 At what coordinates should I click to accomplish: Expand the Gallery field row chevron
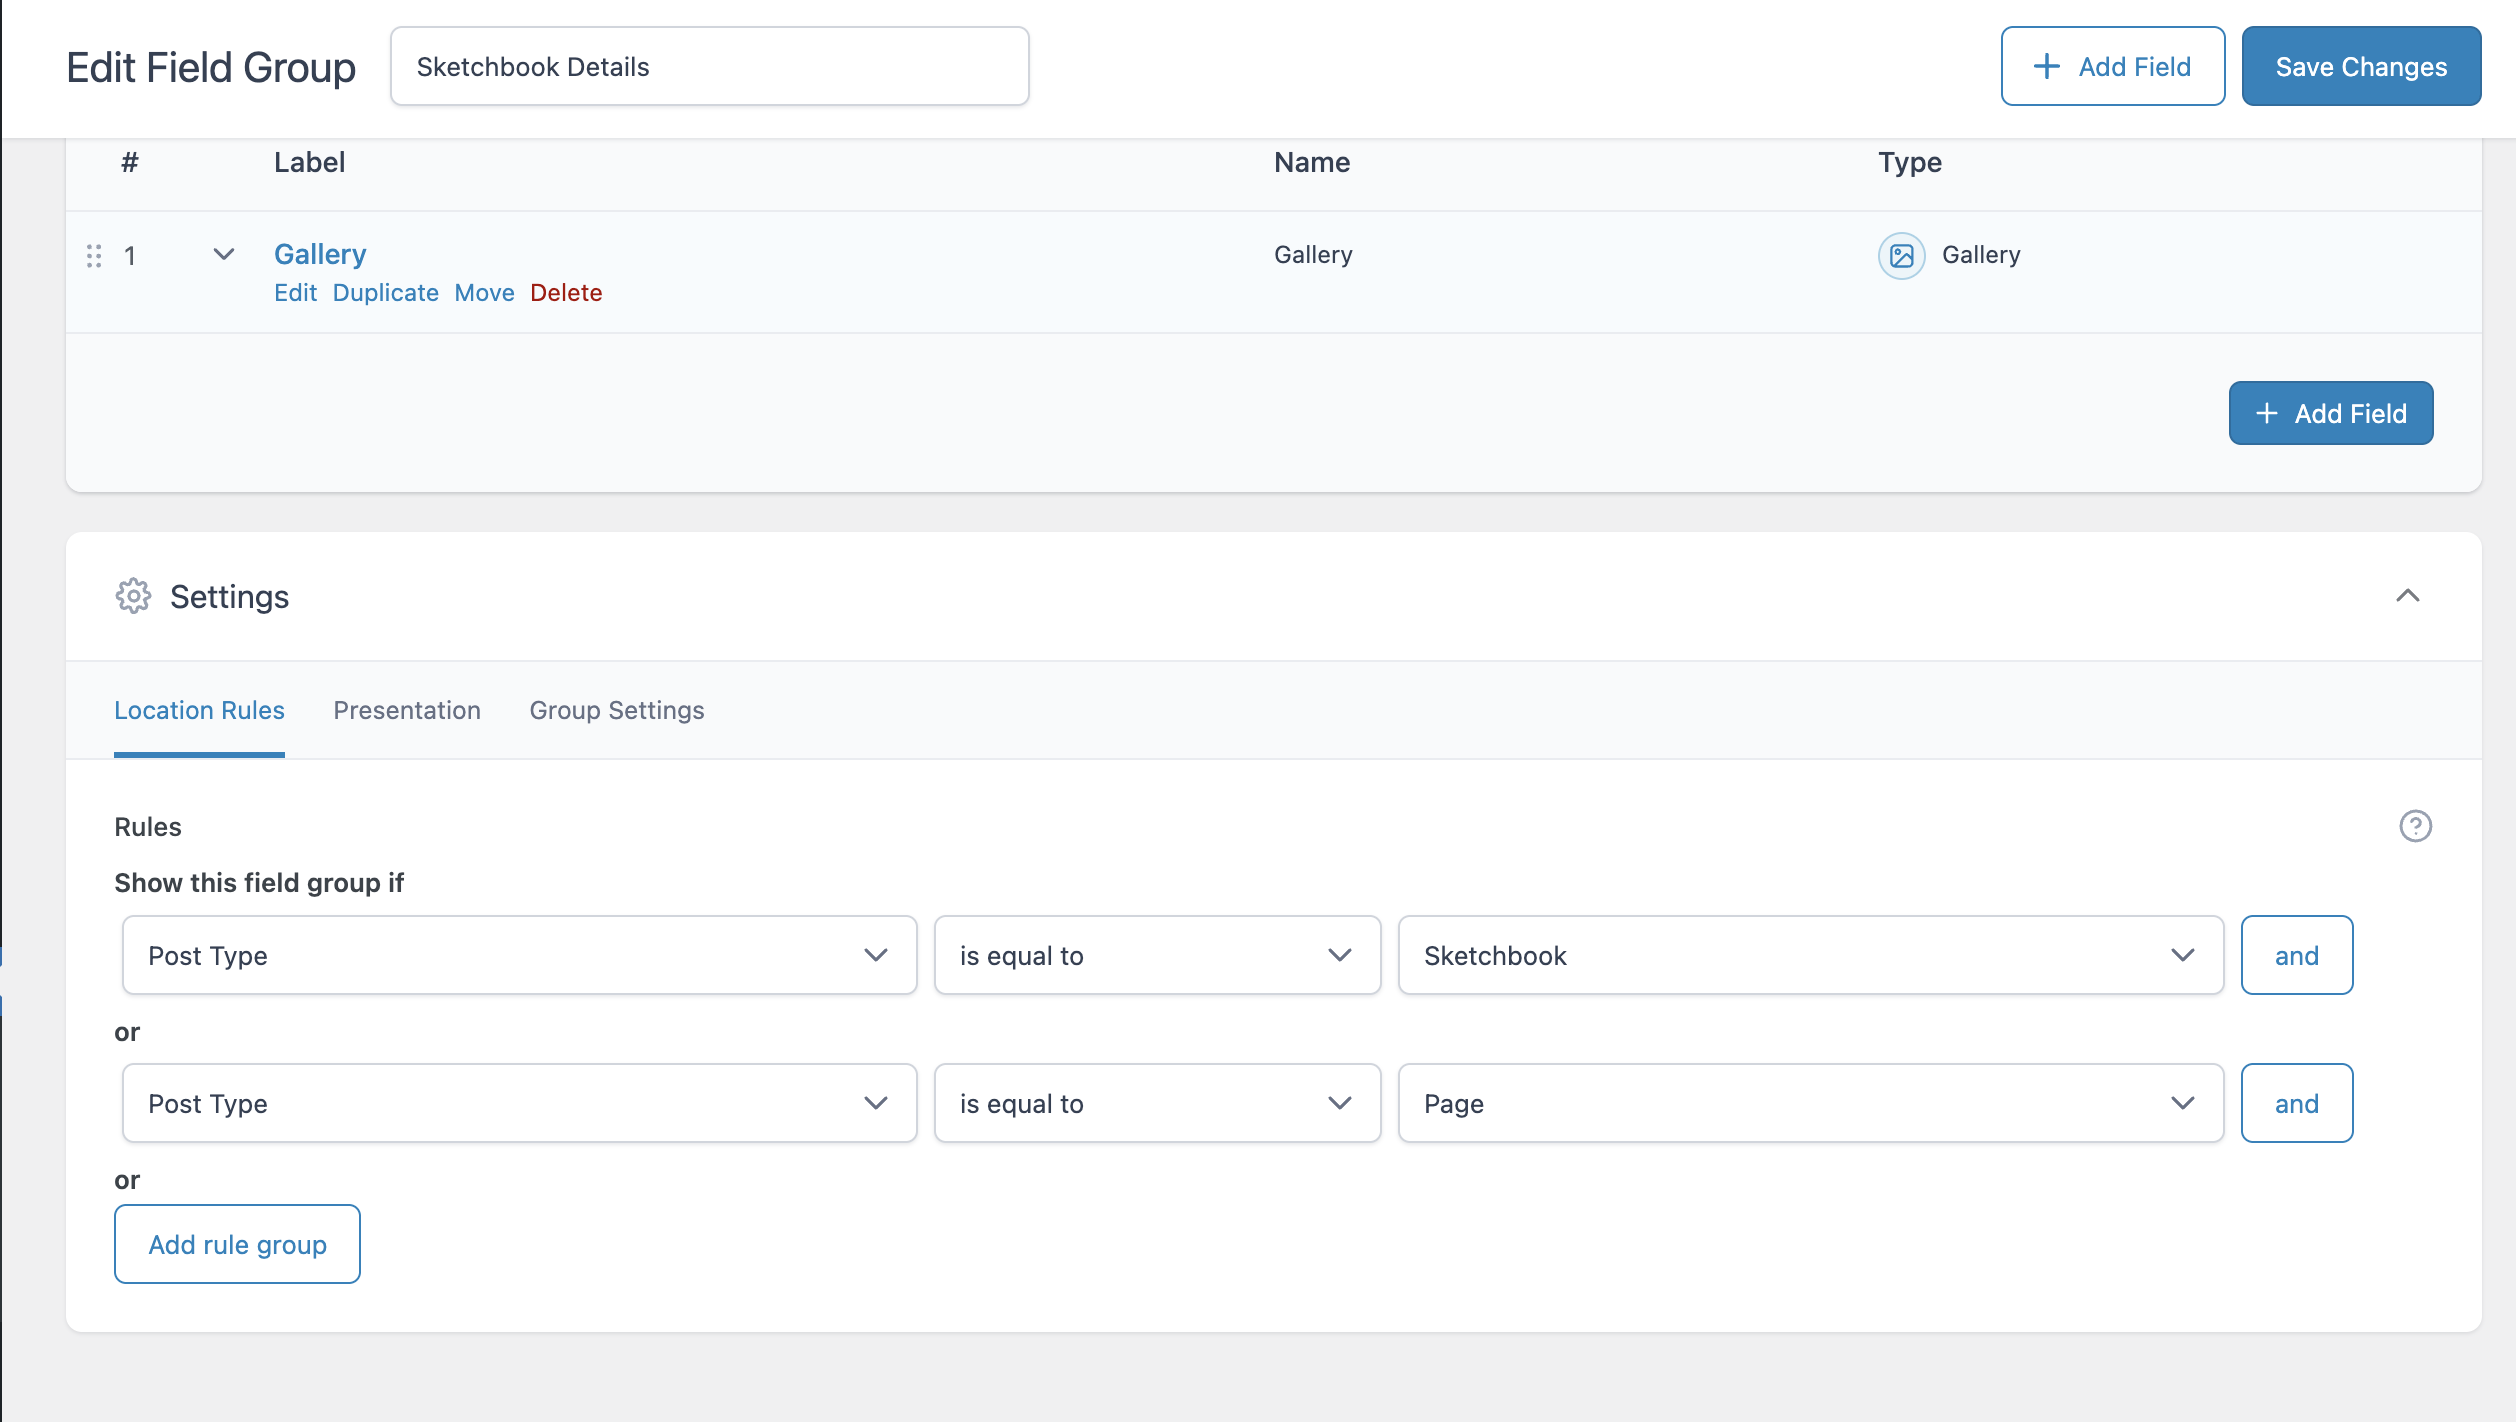coord(224,254)
